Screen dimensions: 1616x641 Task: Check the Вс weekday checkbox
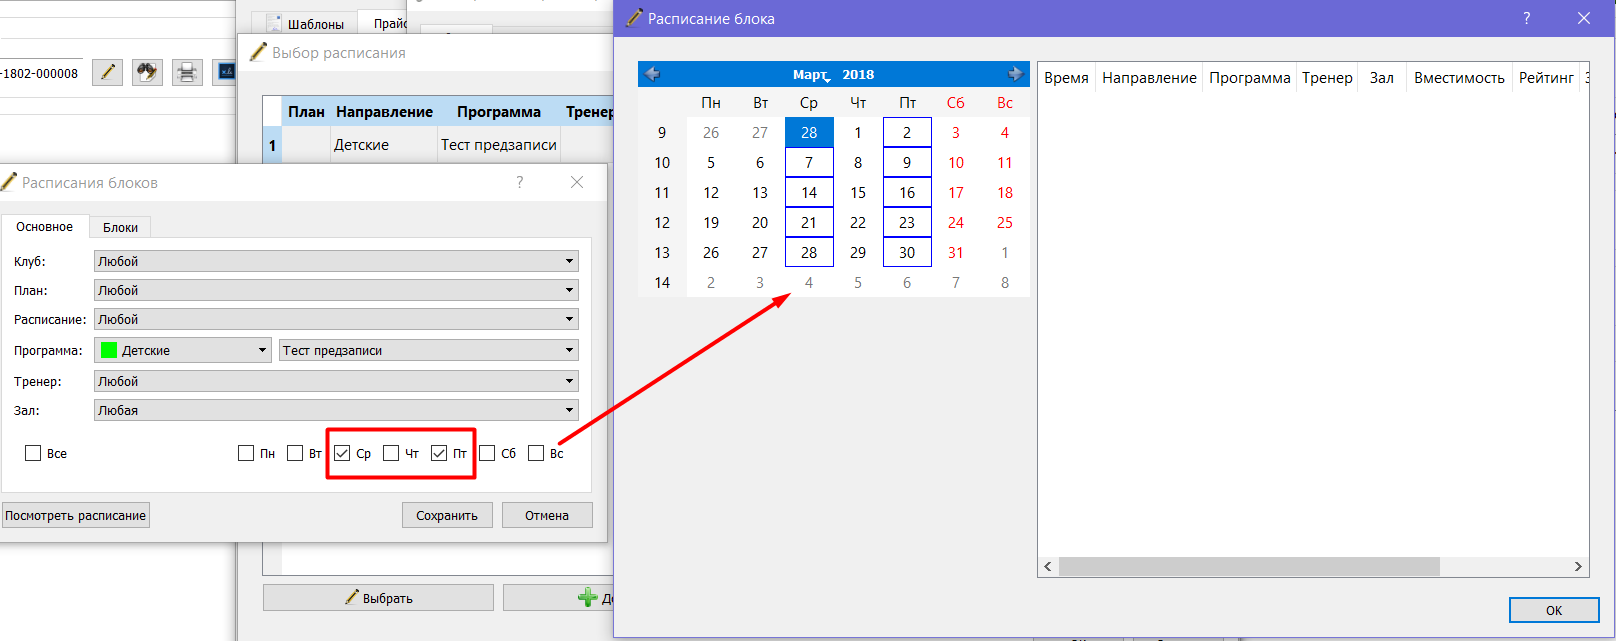pos(536,453)
